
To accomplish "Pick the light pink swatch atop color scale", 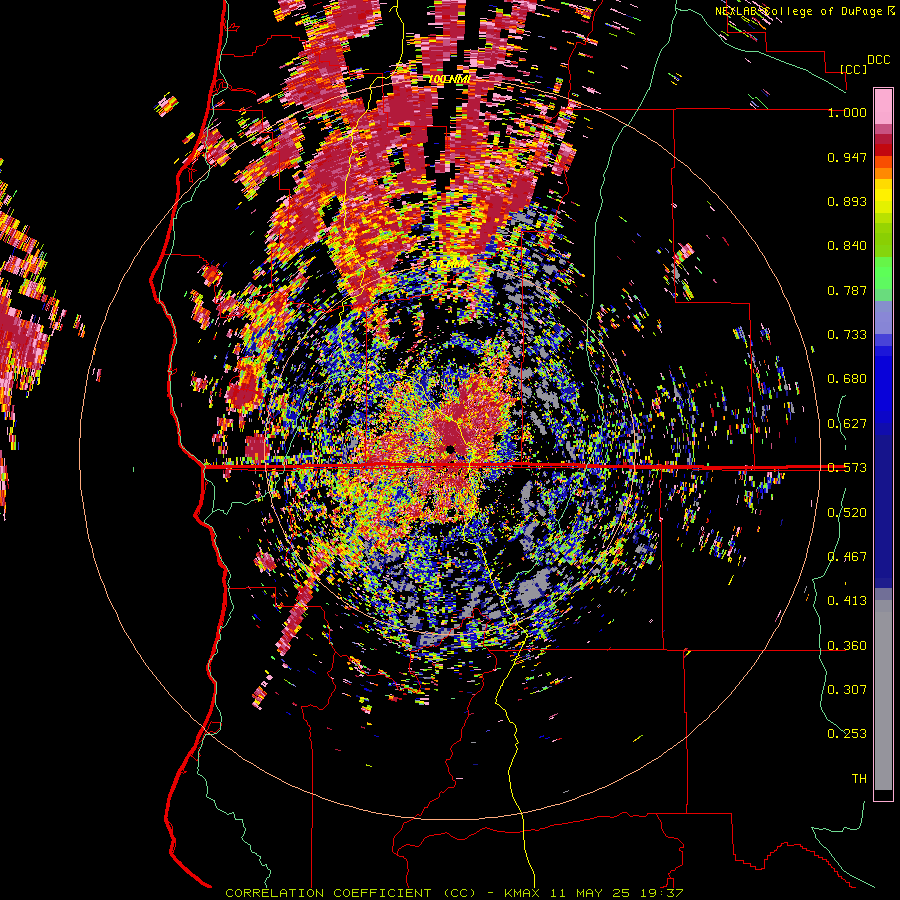I will [883, 107].
